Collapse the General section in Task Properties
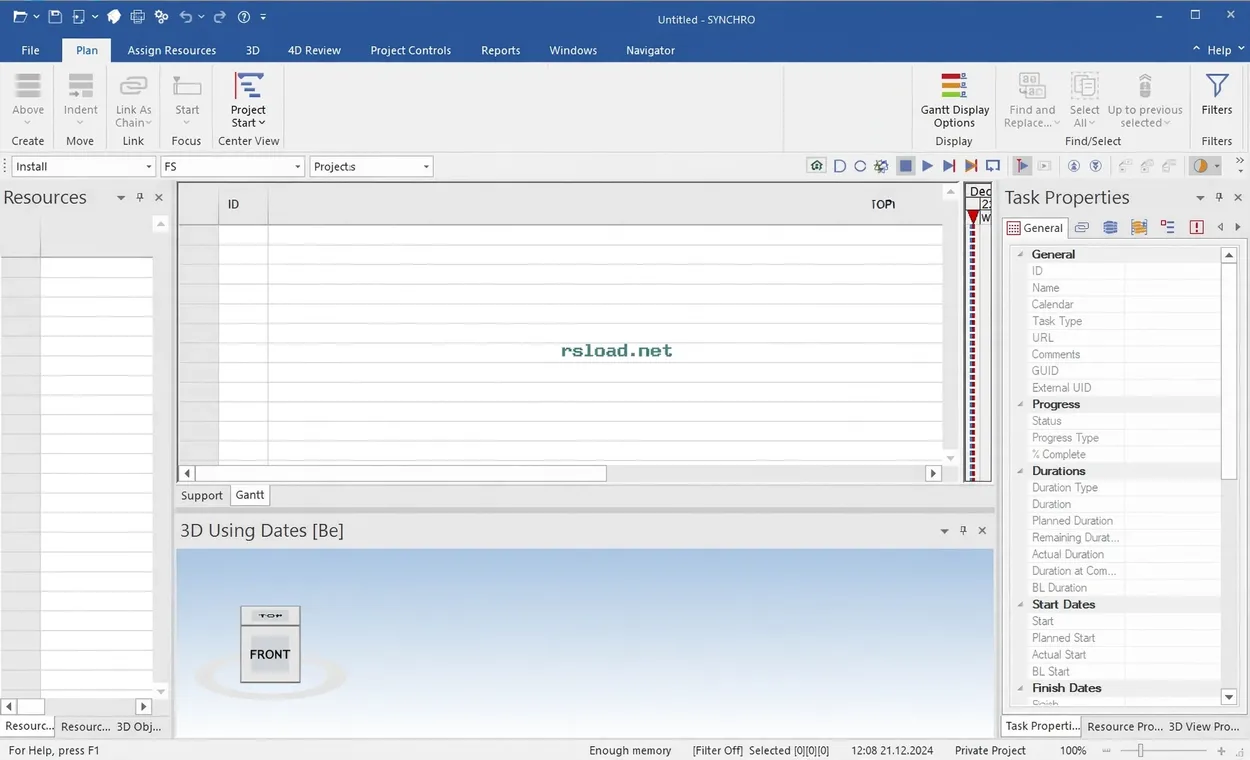 1021,254
